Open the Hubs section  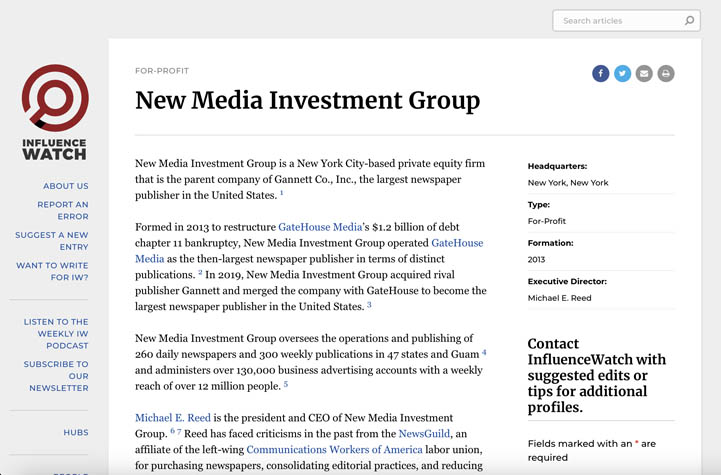76,432
